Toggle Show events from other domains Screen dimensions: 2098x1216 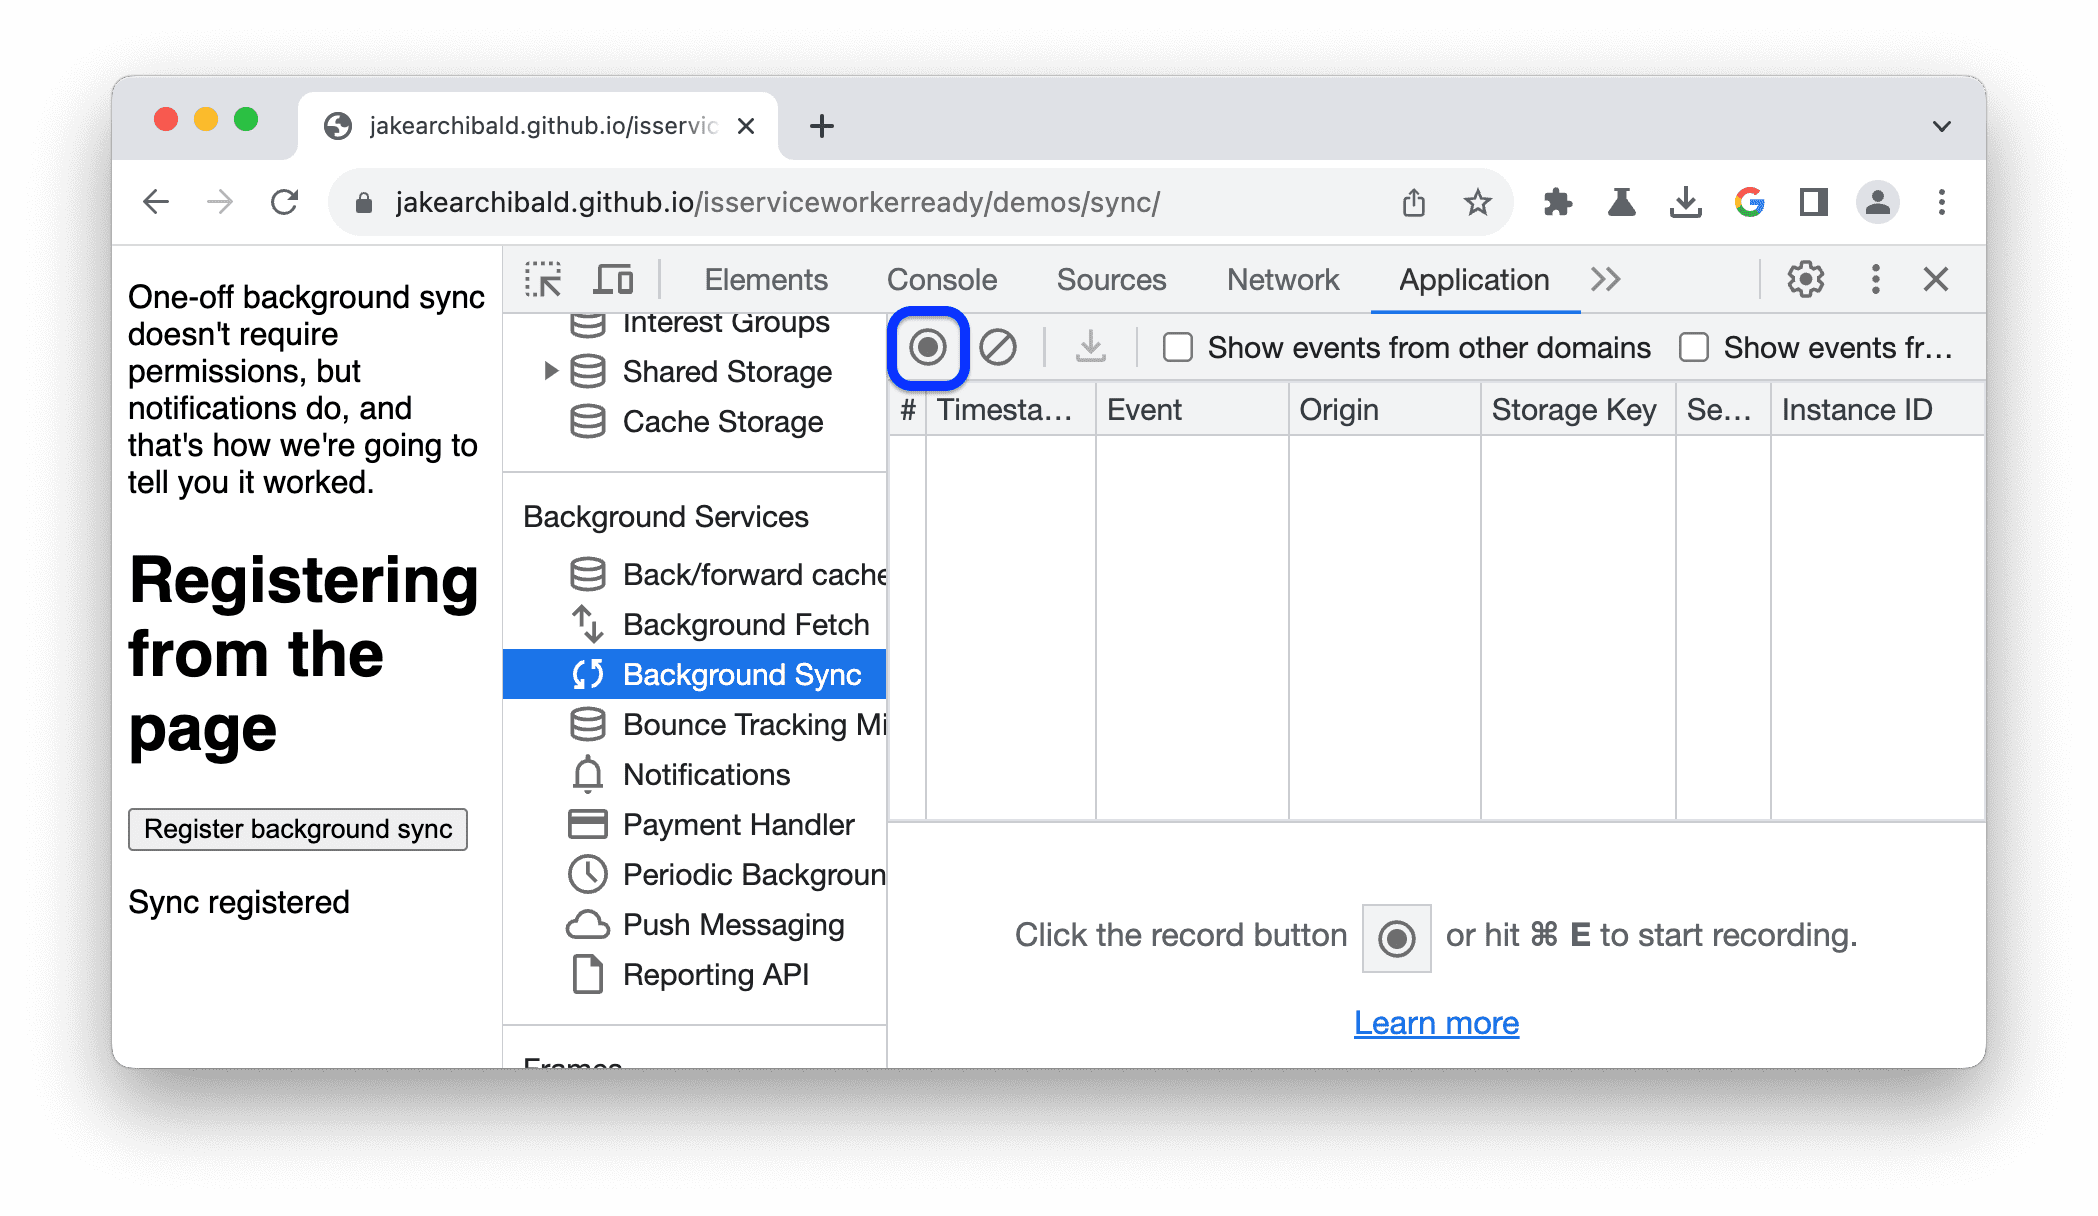coord(1179,347)
